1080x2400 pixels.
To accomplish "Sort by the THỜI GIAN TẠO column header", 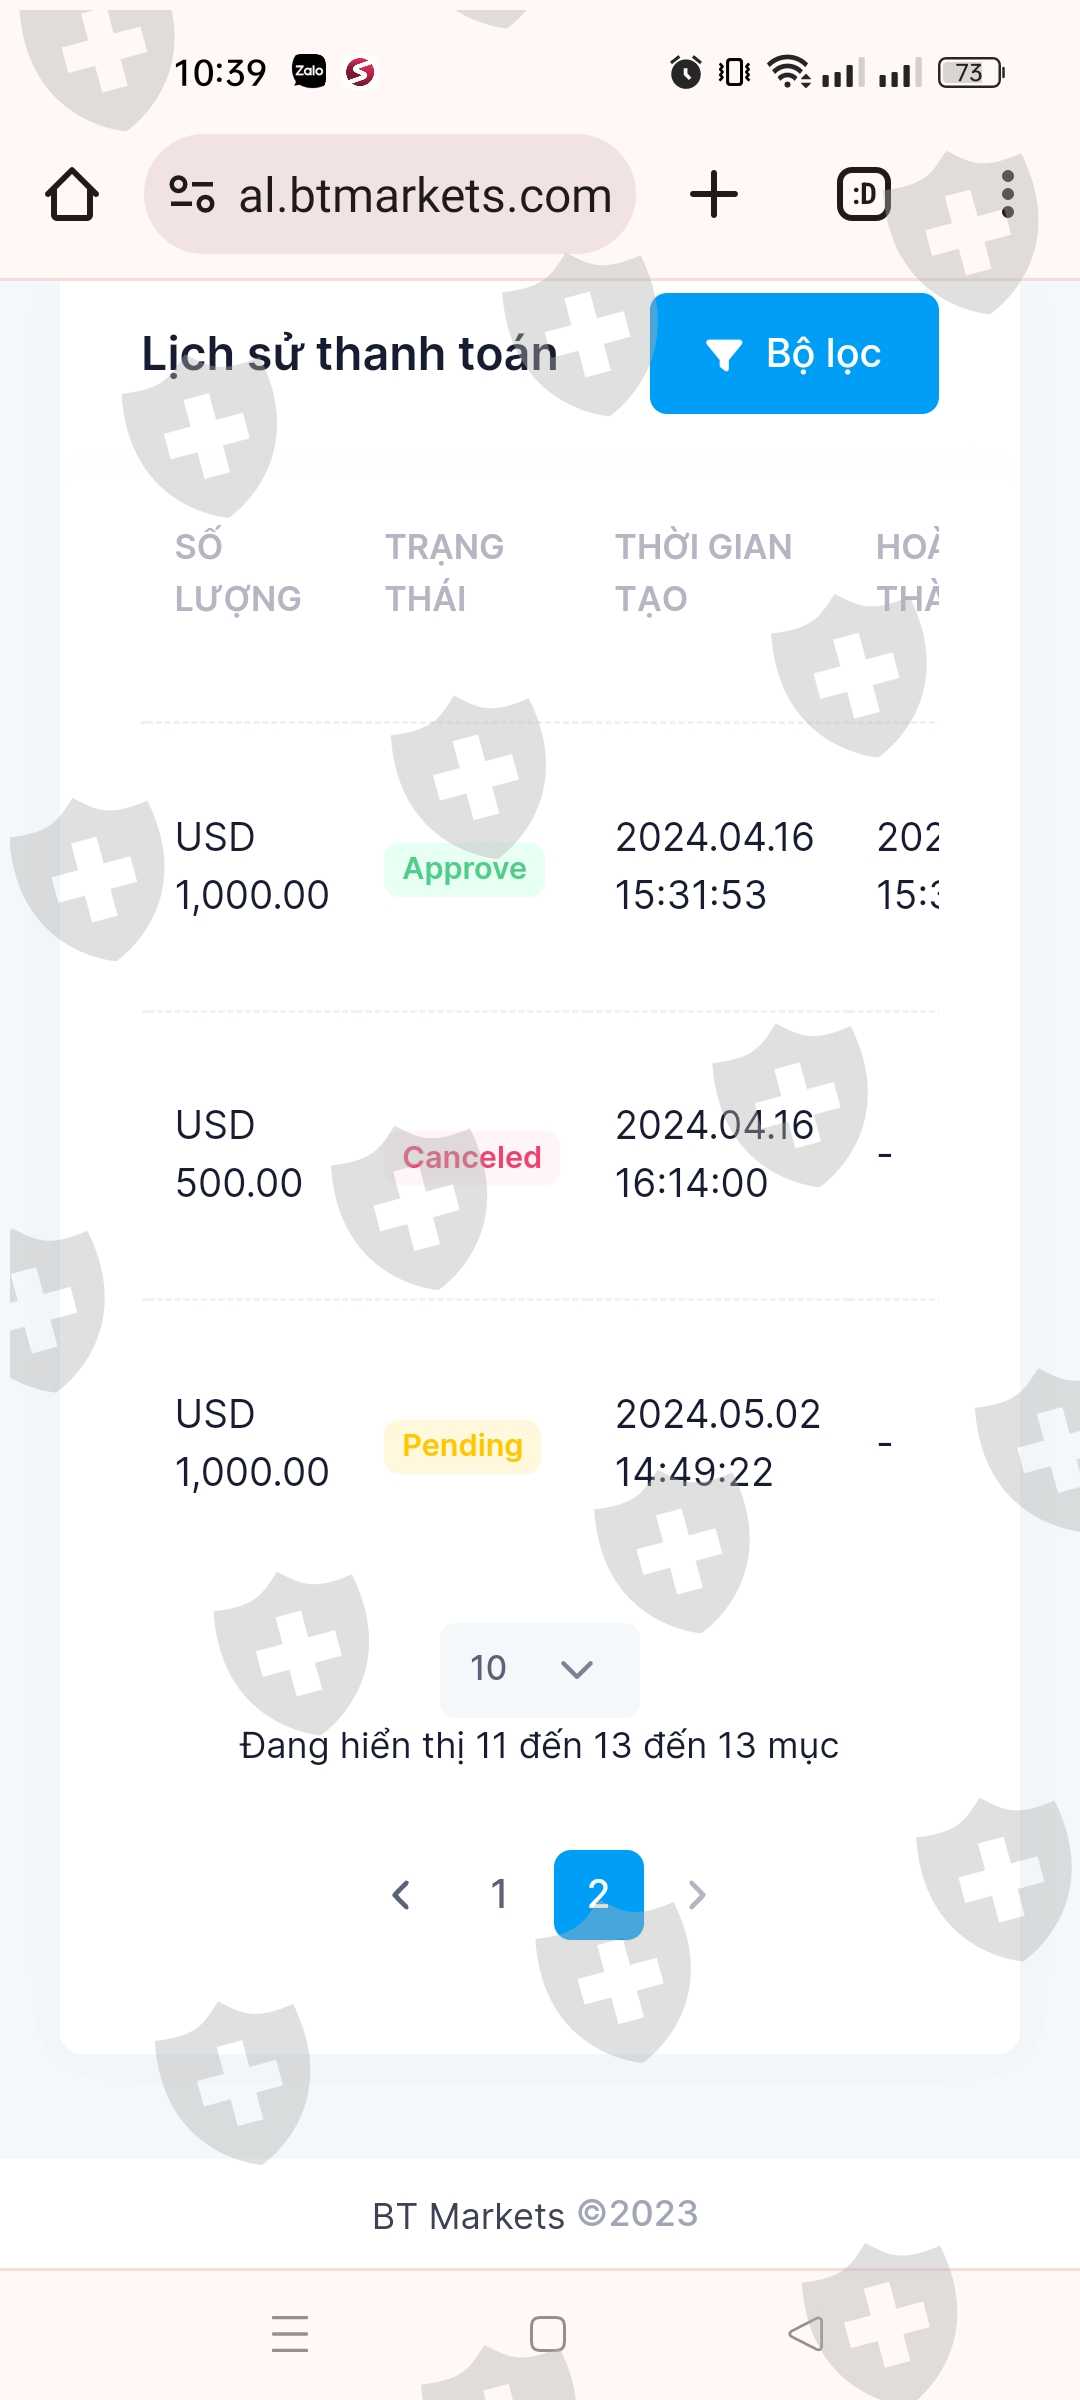I will tap(703, 572).
